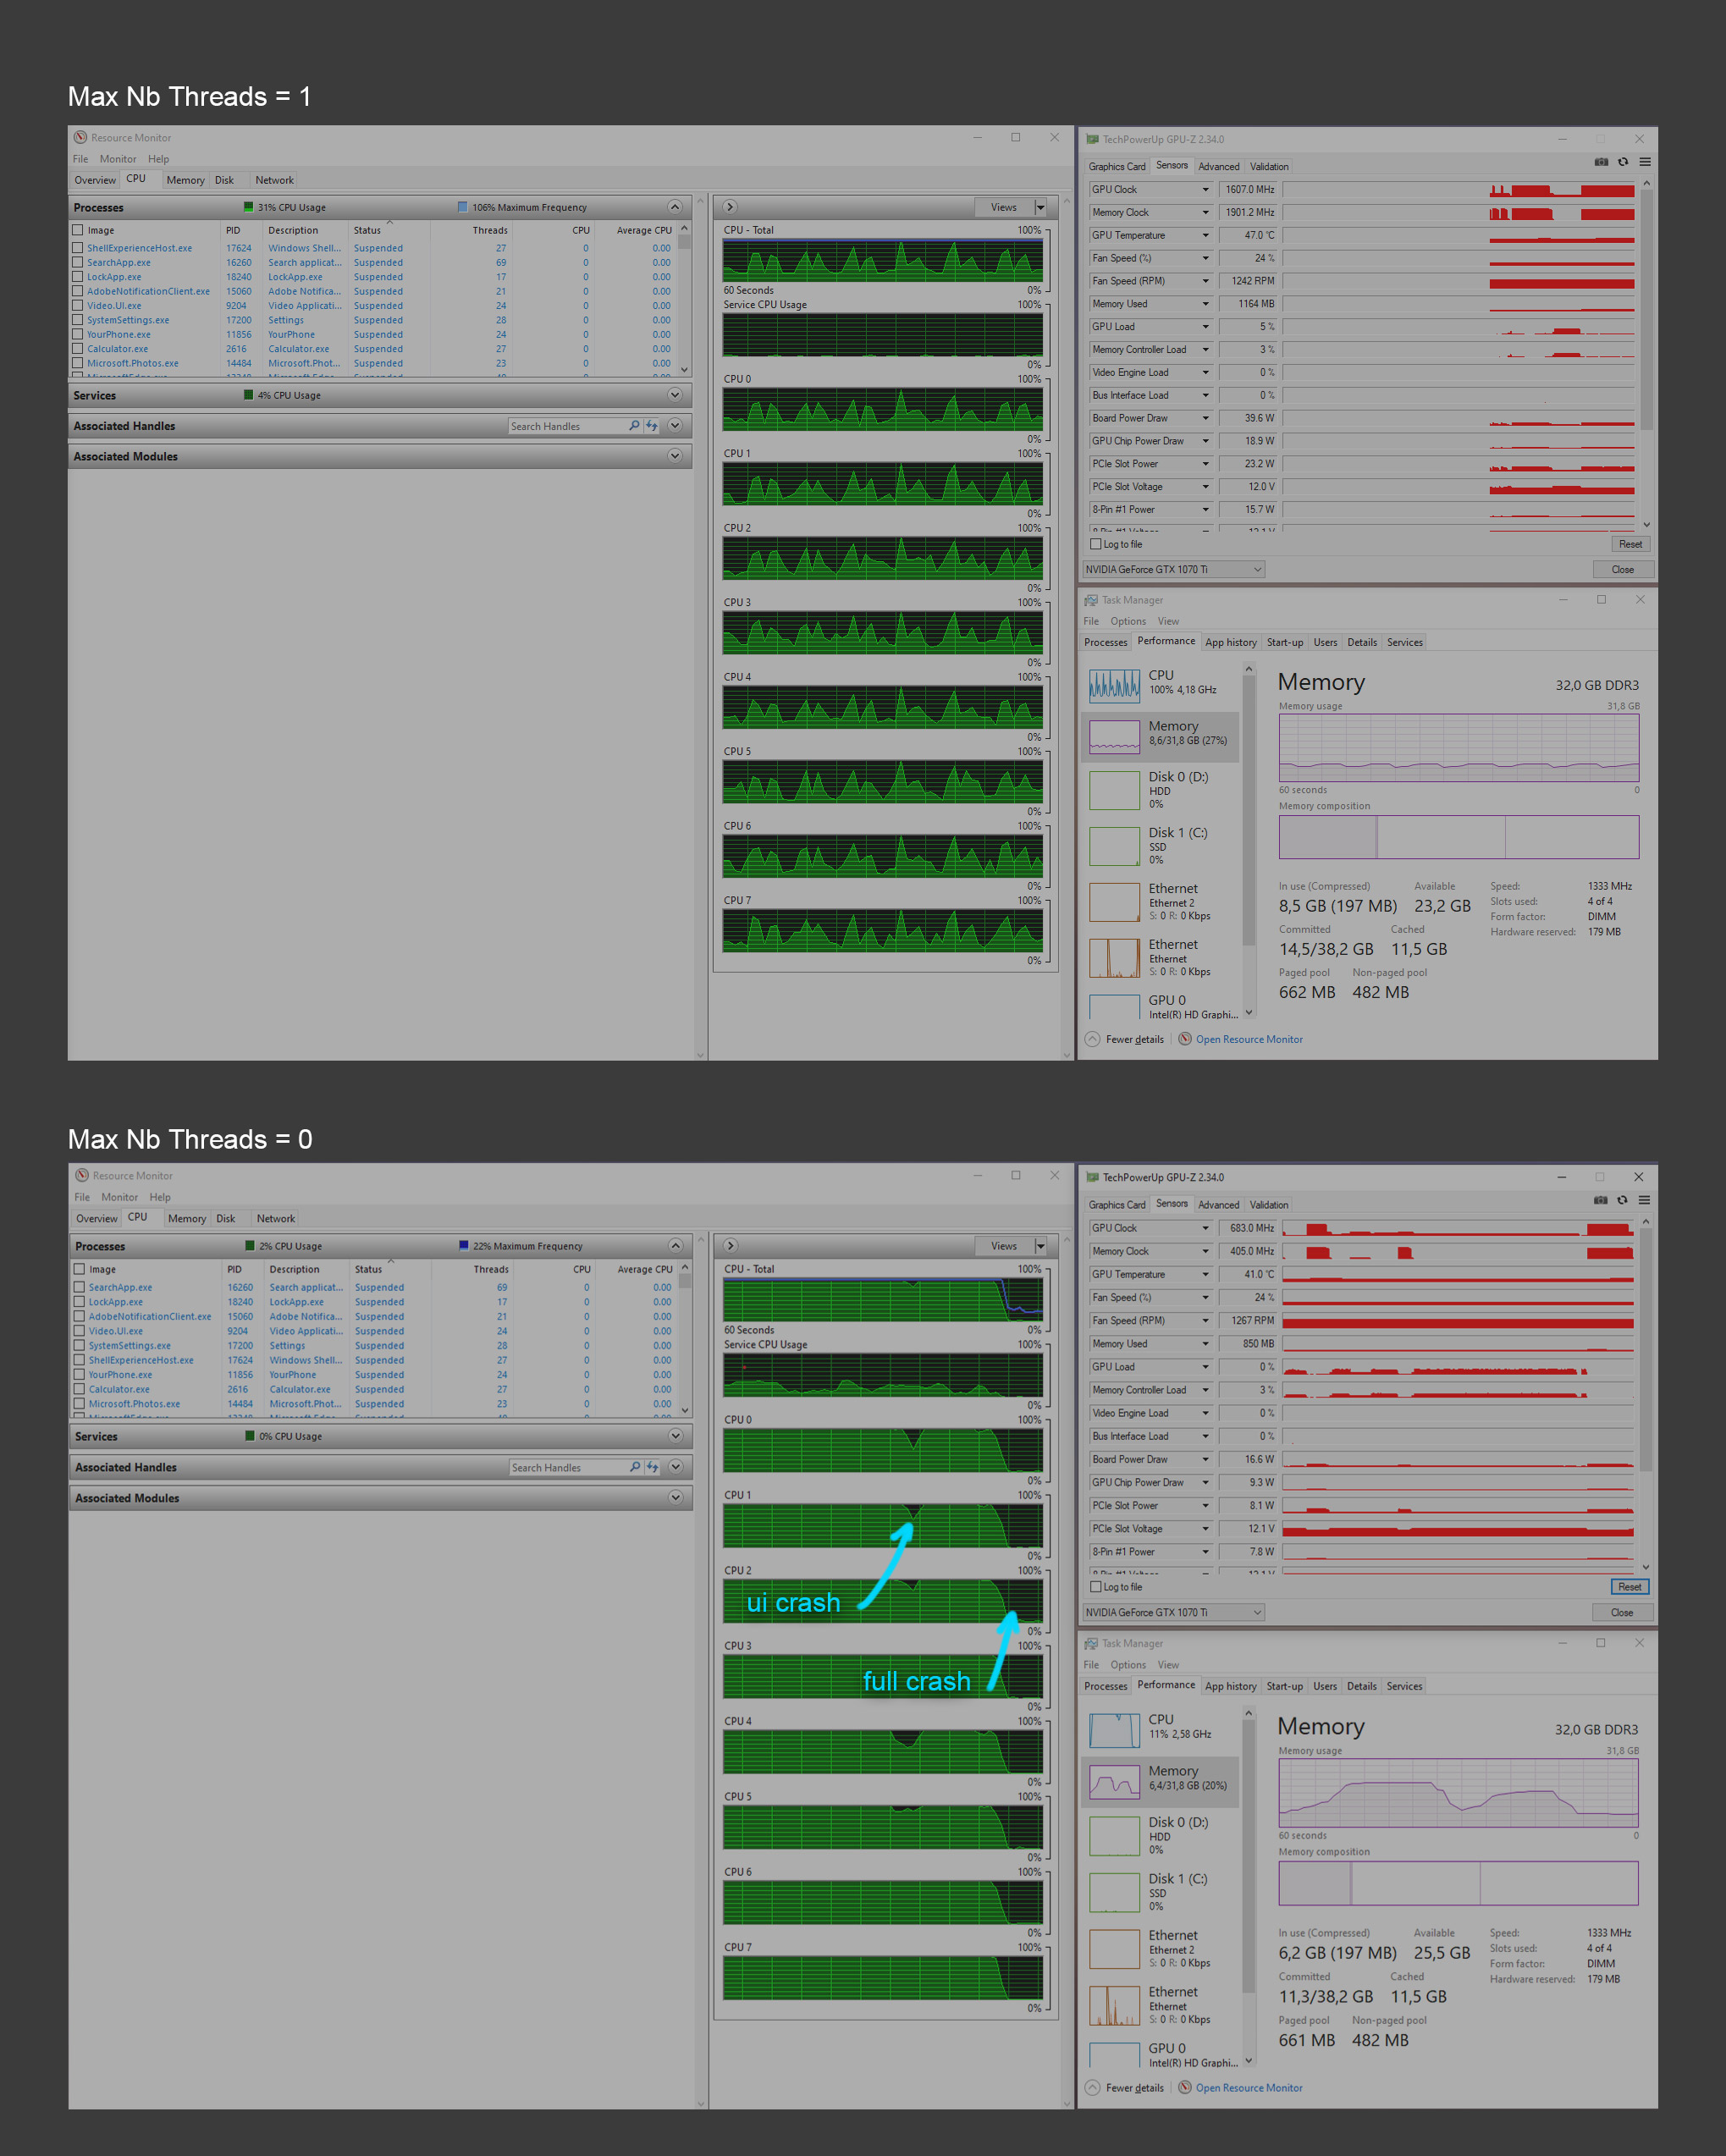
Task: Tick the PID 2616 Calculator.exe checkbox under Max Nb Threads = 1
Action: tap(78, 349)
